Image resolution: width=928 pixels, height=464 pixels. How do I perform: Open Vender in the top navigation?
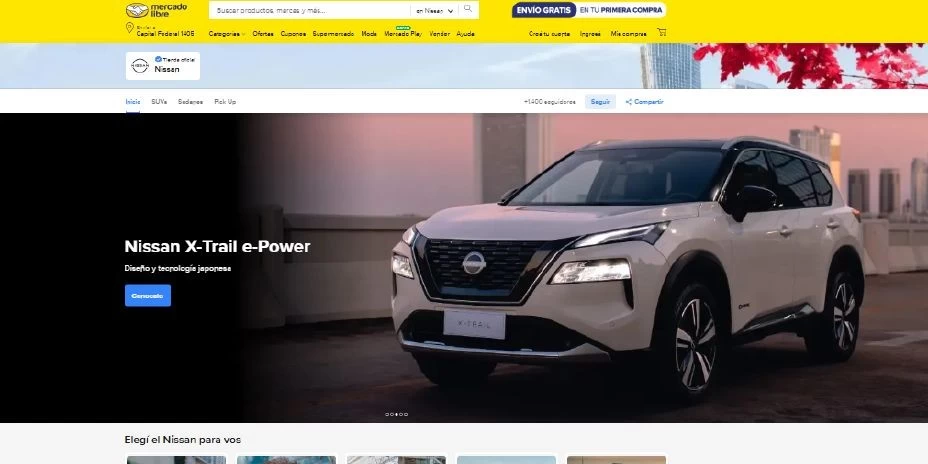tap(440, 34)
